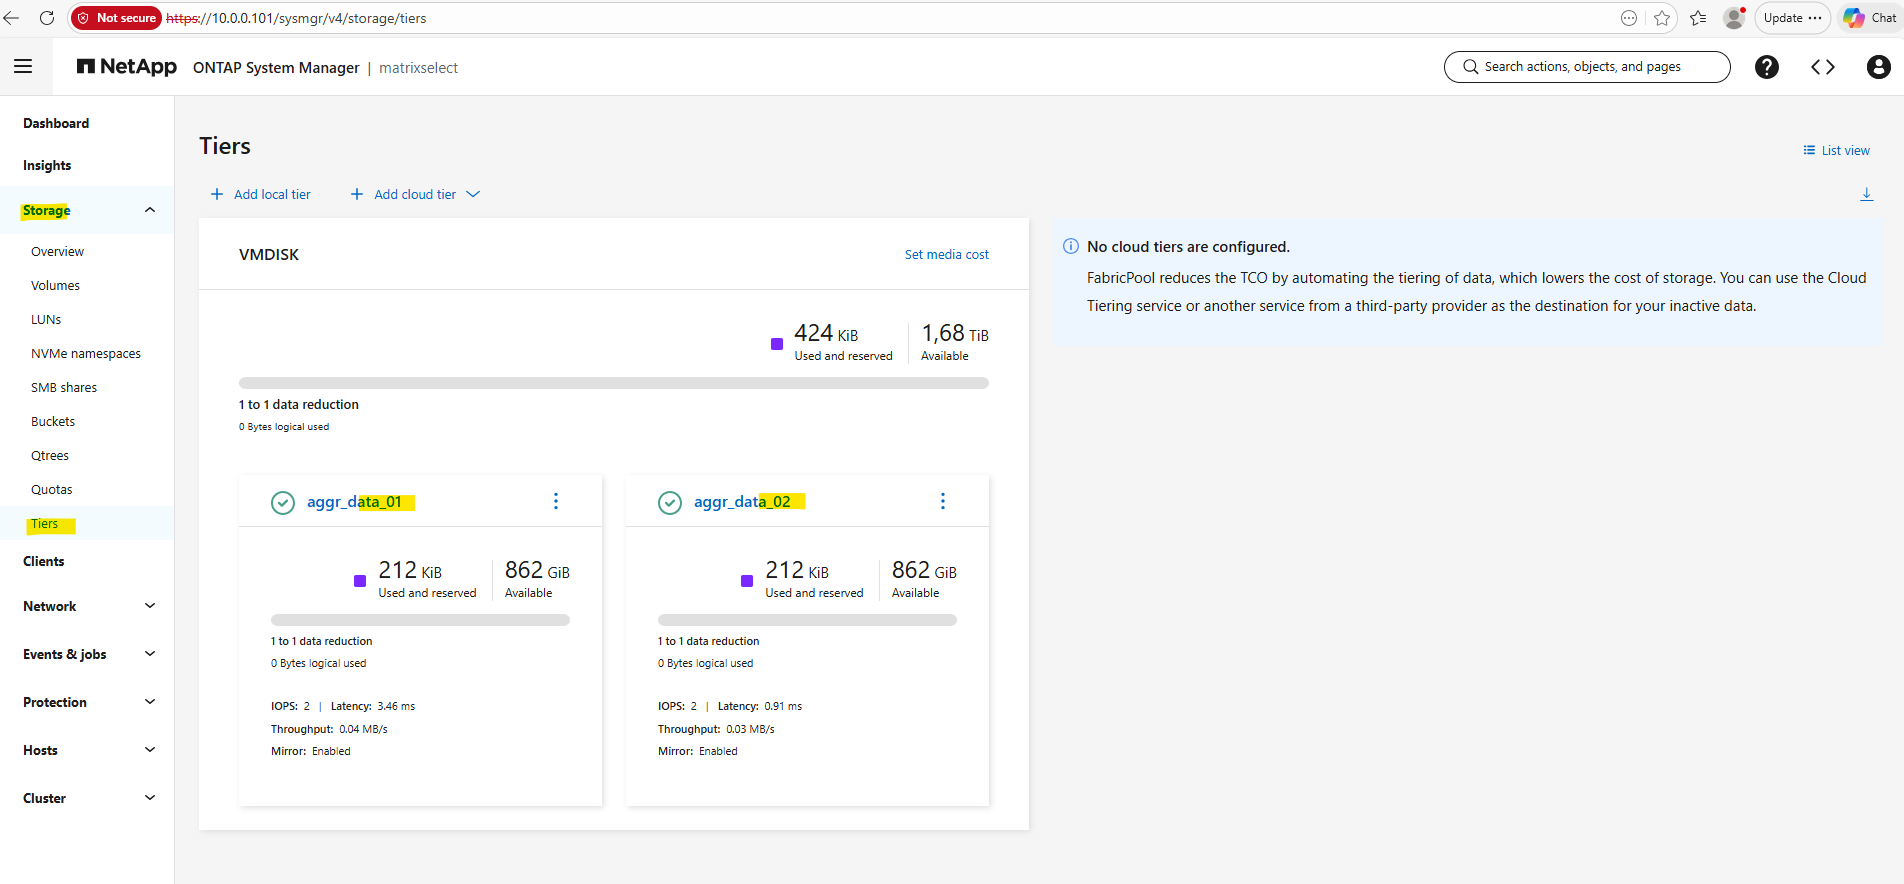Image resolution: width=1904 pixels, height=884 pixels.
Task: Open the user account profile icon
Action: coord(1878,67)
